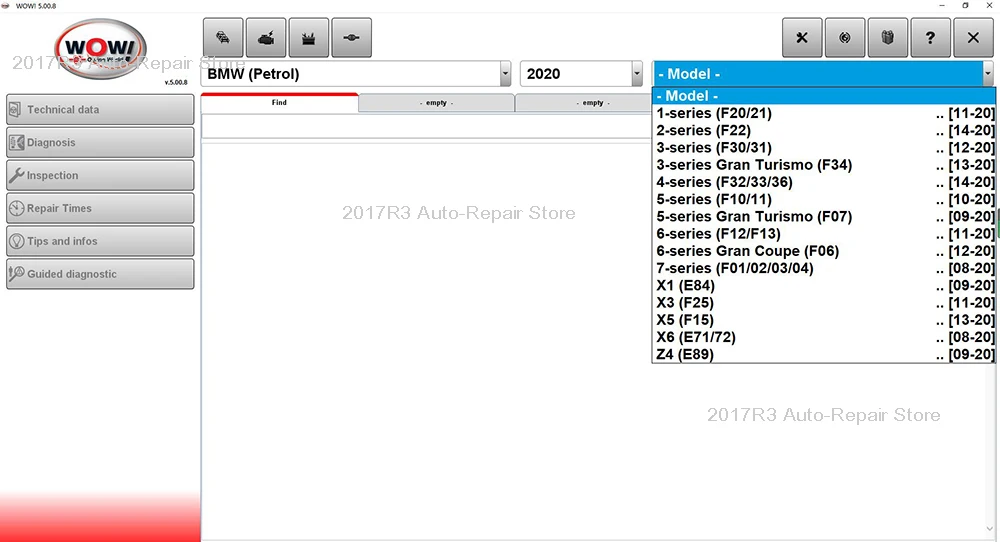The image size is (1000, 542).
Task: Choose 3-series (F30/31) model
Action: coord(823,147)
